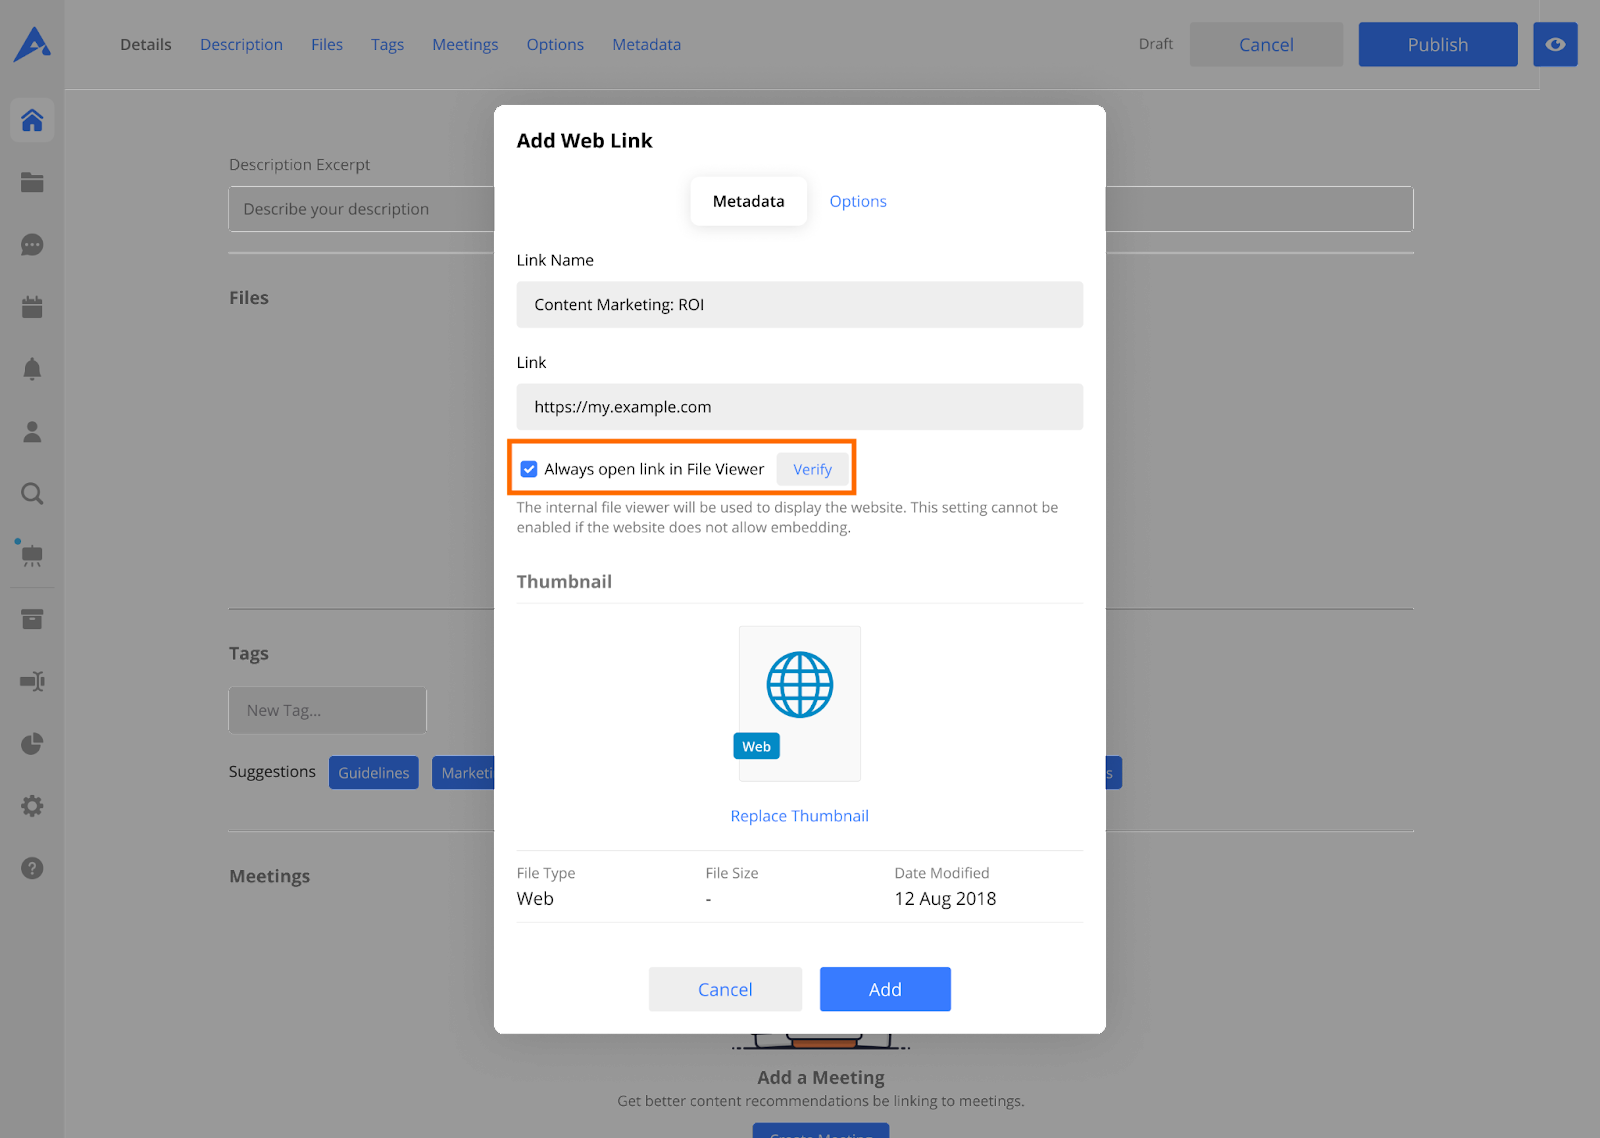
Task: Open the notifications bell icon
Action: point(32,369)
